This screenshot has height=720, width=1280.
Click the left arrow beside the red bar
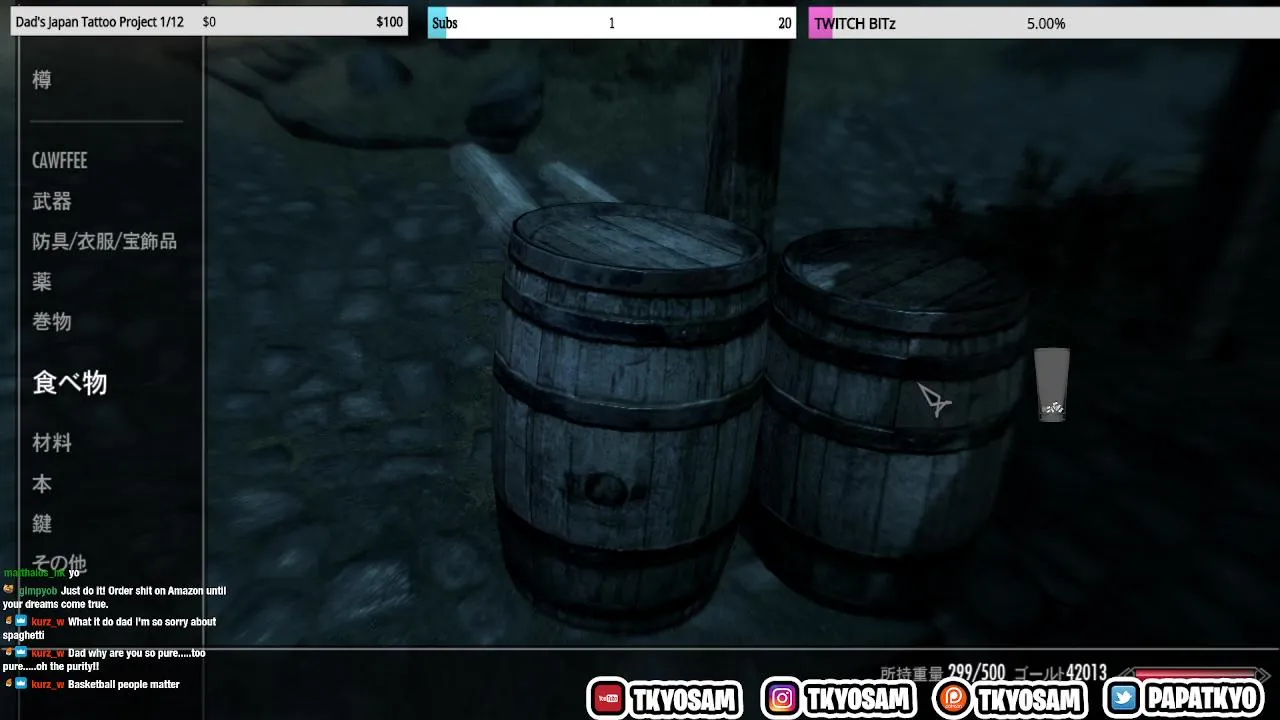(1127, 675)
